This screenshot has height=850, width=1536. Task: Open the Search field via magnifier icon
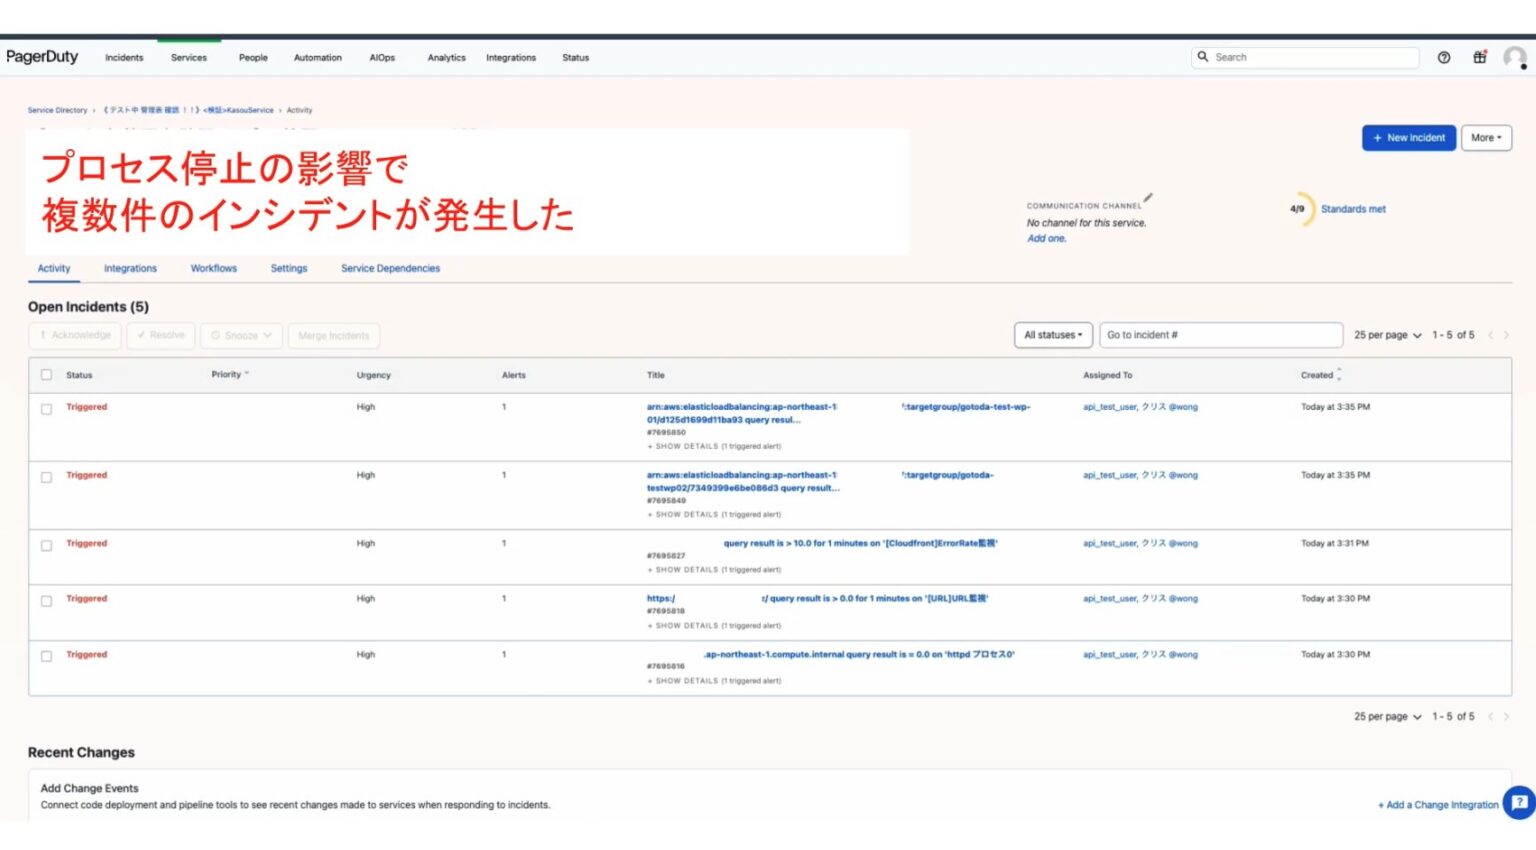pos(1203,57)
